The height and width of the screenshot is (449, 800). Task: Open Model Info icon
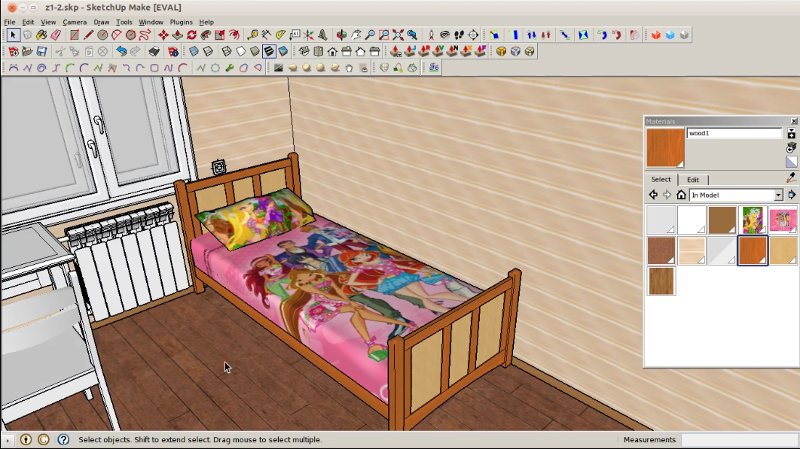coord(173,51)
